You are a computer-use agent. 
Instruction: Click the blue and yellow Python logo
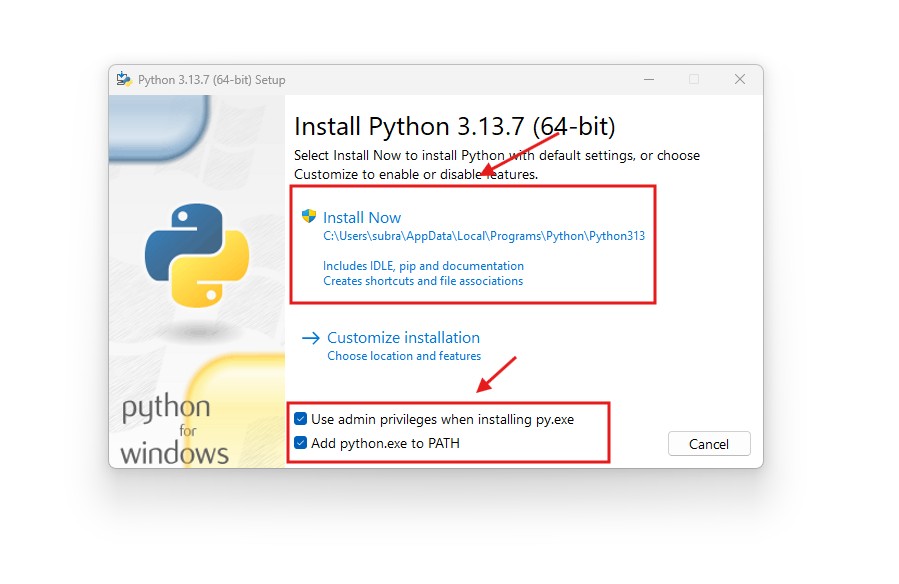(x=196, y=254)
